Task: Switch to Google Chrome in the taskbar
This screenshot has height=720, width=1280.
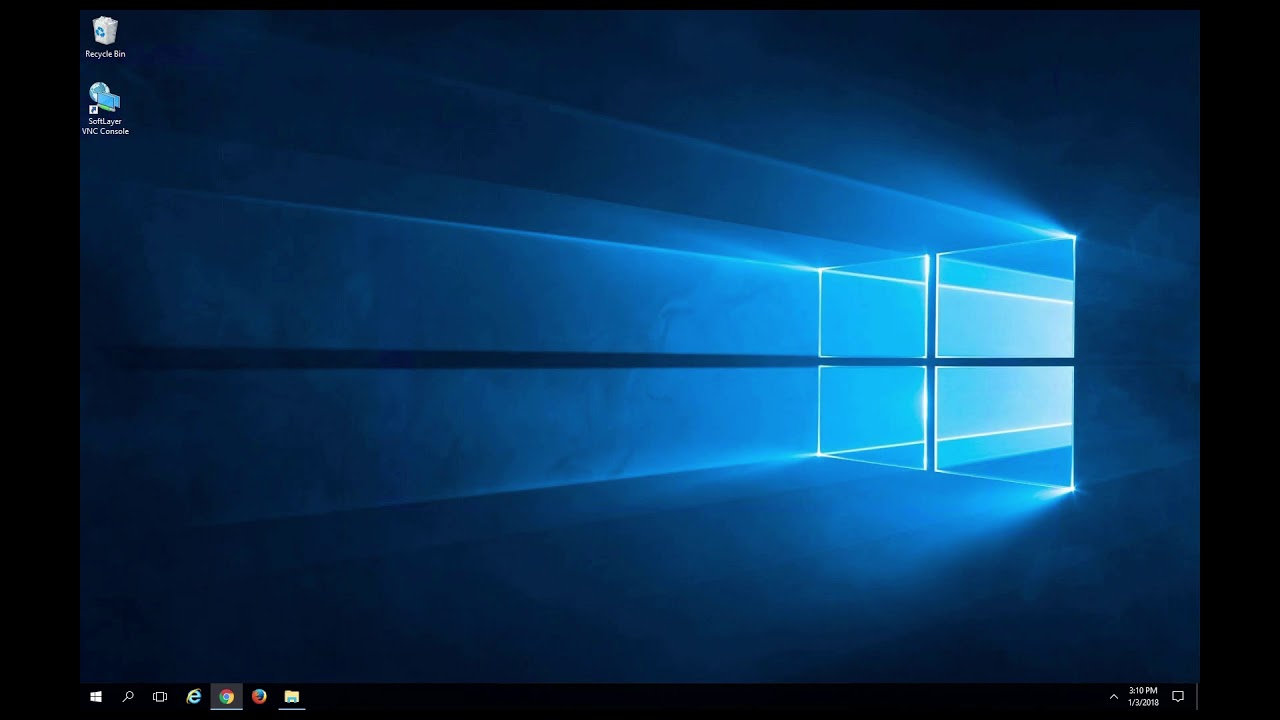Action: [x=227, y=697]
